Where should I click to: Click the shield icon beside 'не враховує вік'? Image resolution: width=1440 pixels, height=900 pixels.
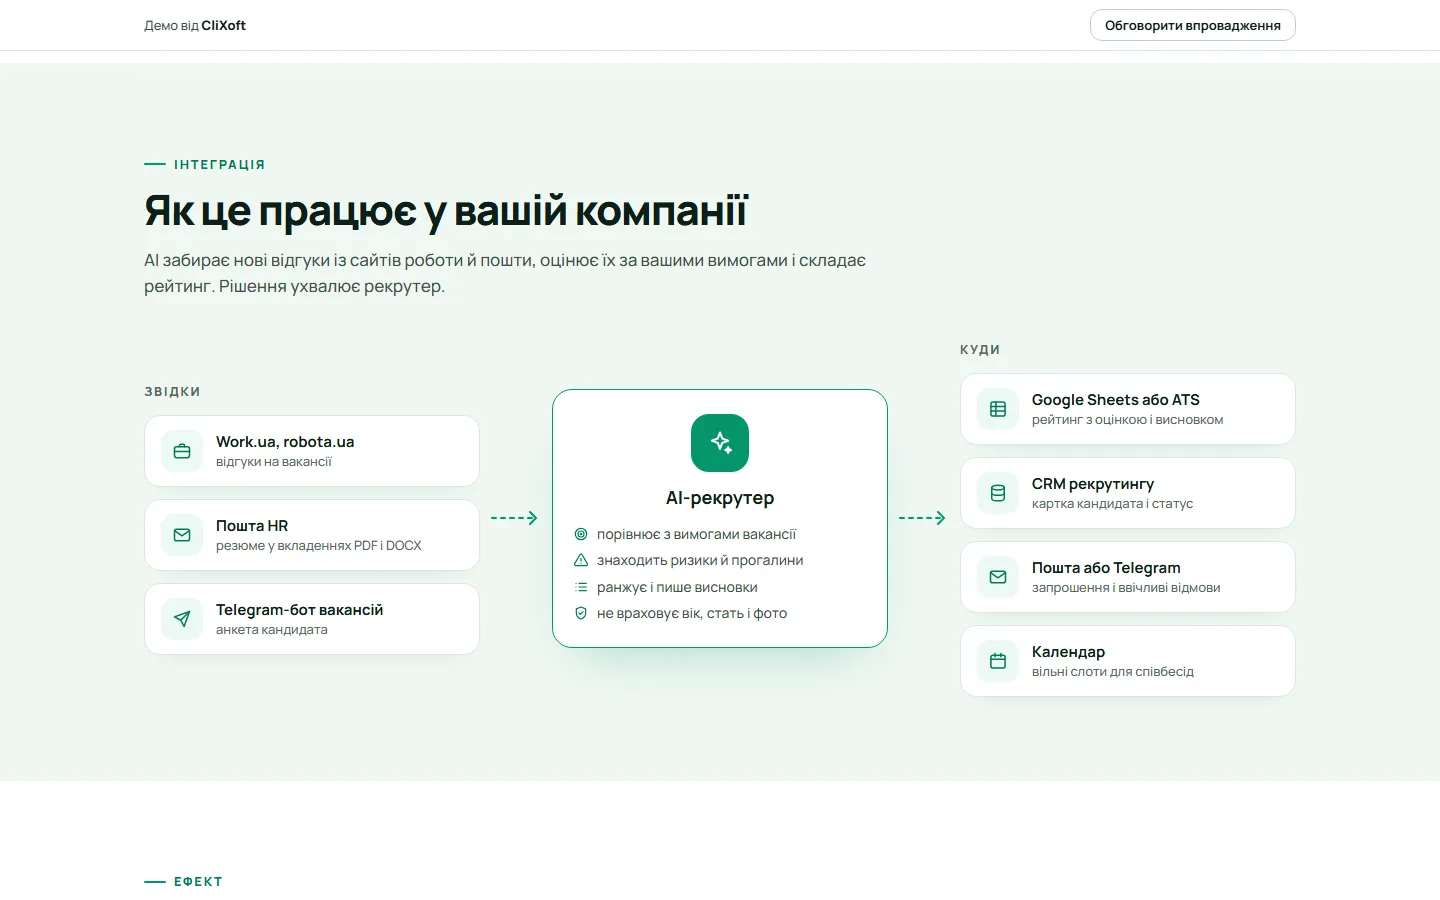581,613
